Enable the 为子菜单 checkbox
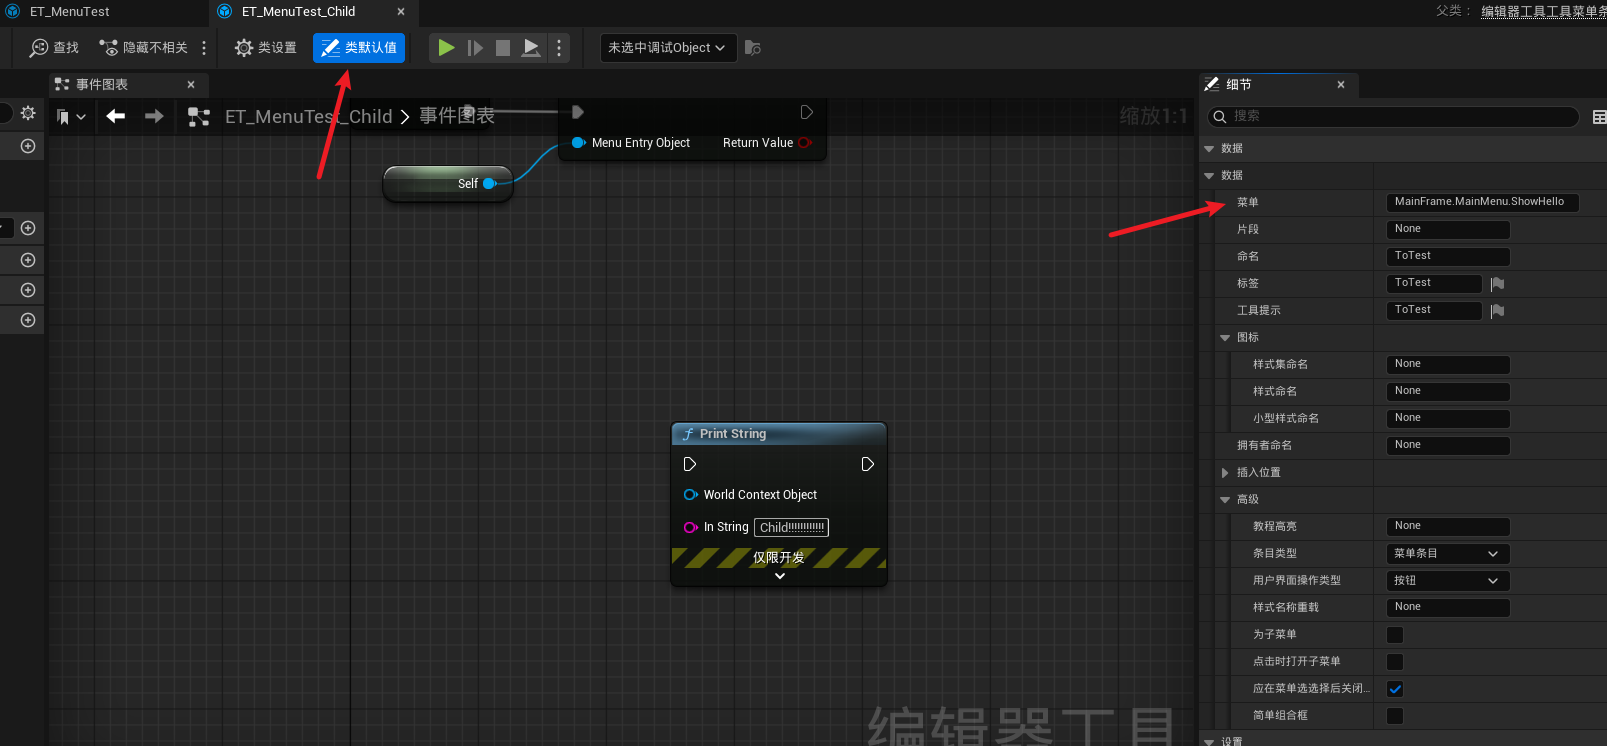Image resolution: width=1607 pixels, height=746 pixels. coord(1395,635)
